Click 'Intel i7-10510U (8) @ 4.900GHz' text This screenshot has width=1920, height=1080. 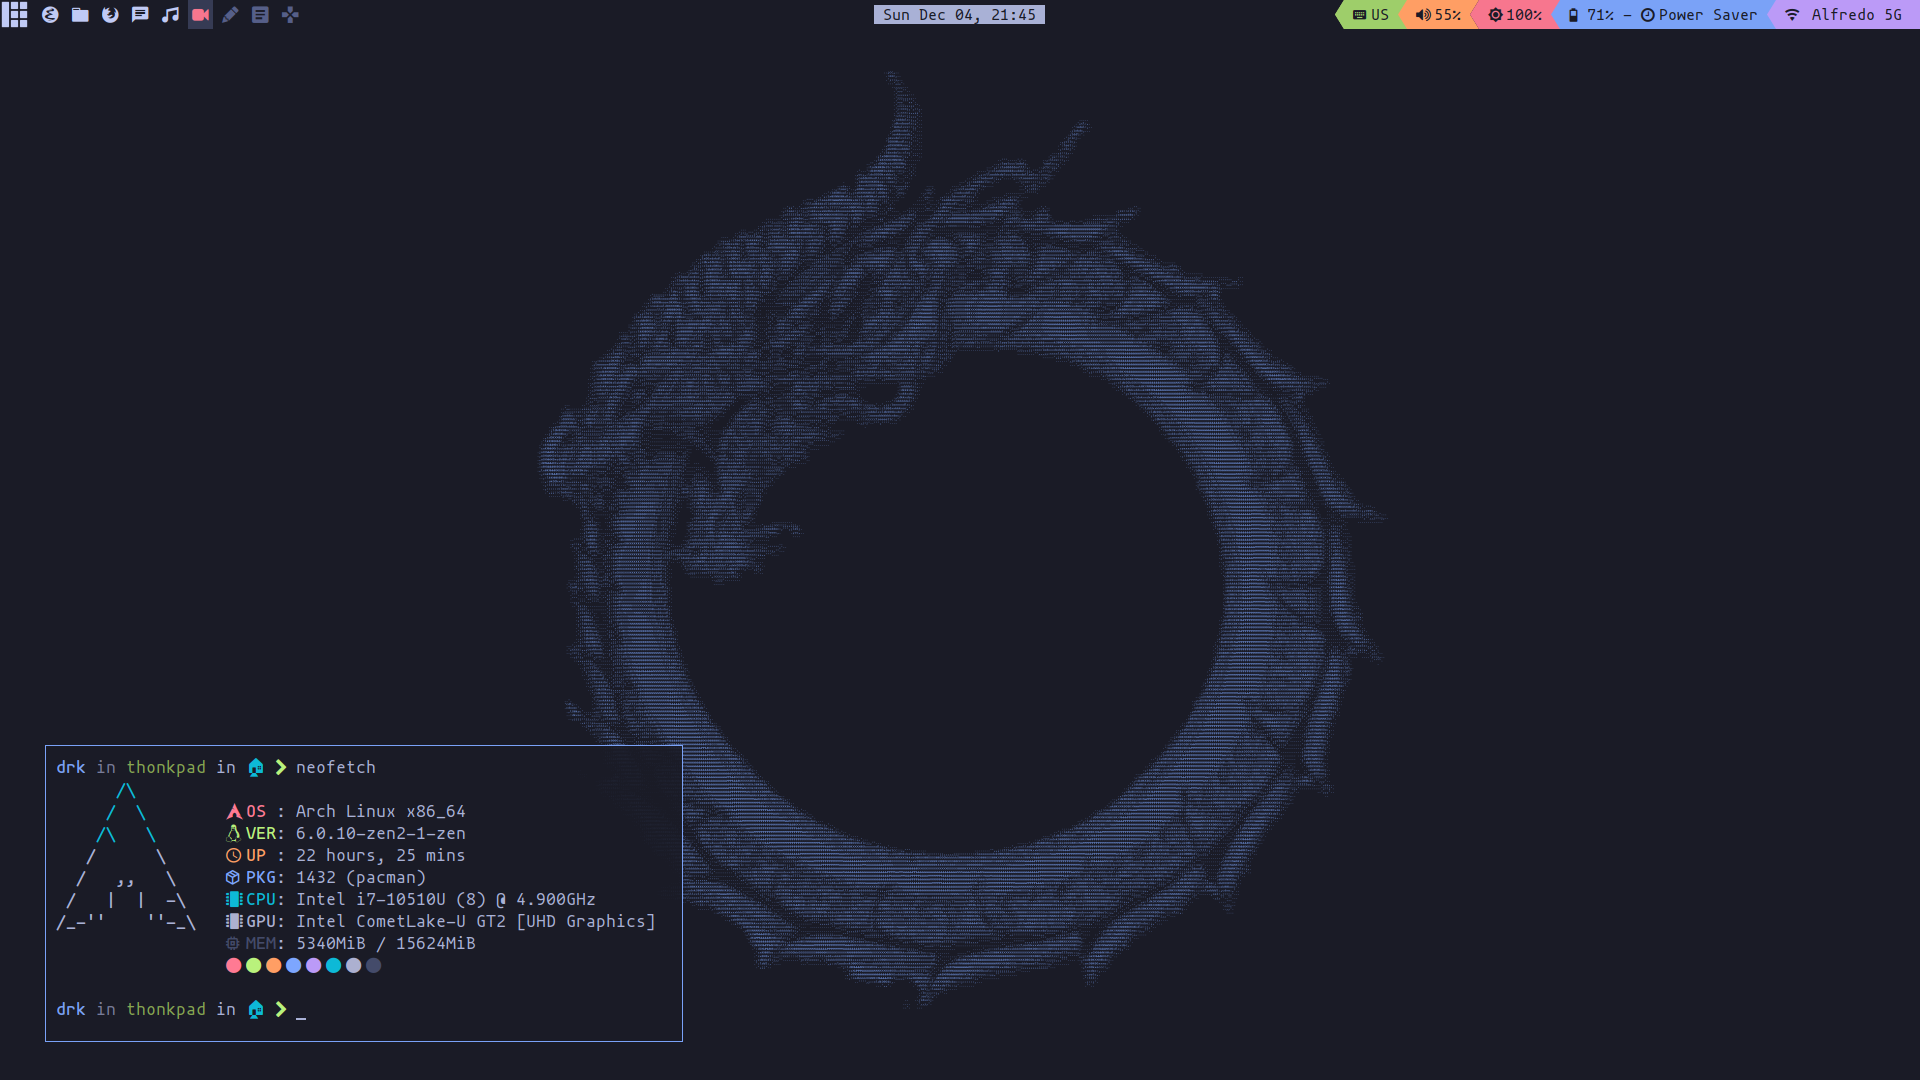point(445,899)
